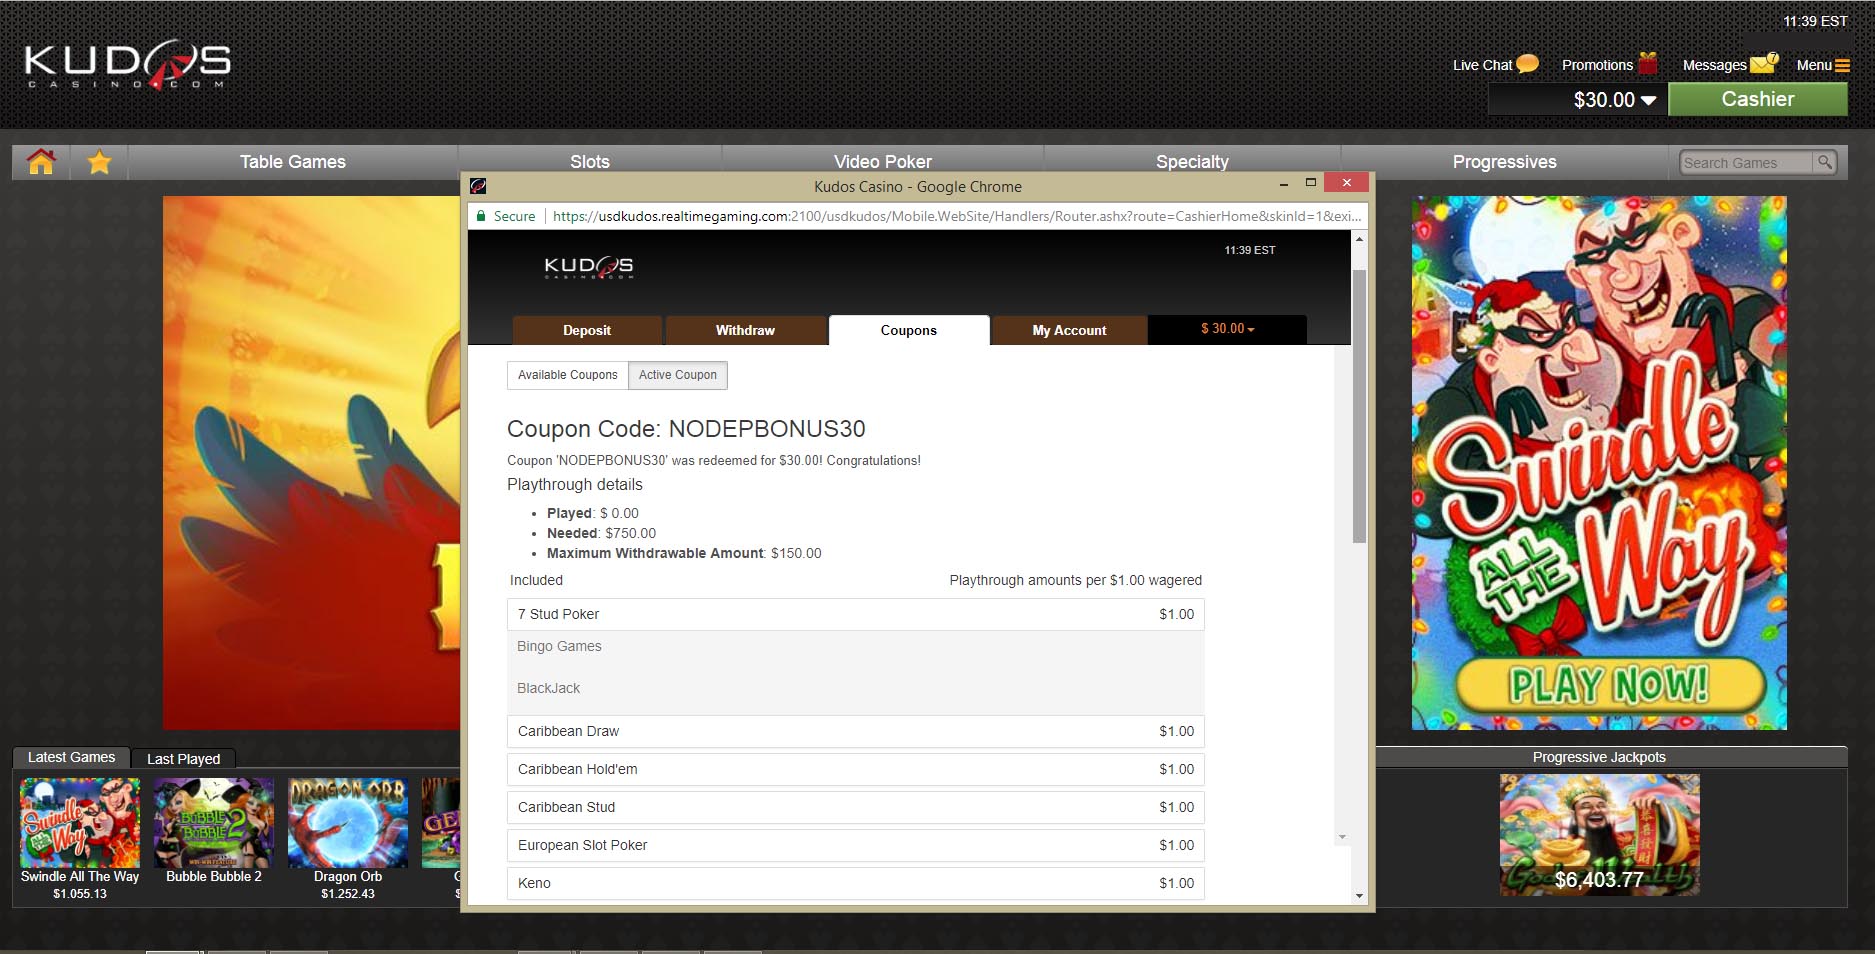The width and height of the screenshot is (1875, 954).
Task: Click the search magnifier icon
Action: pyautogui.click(x=1825, y=162)
